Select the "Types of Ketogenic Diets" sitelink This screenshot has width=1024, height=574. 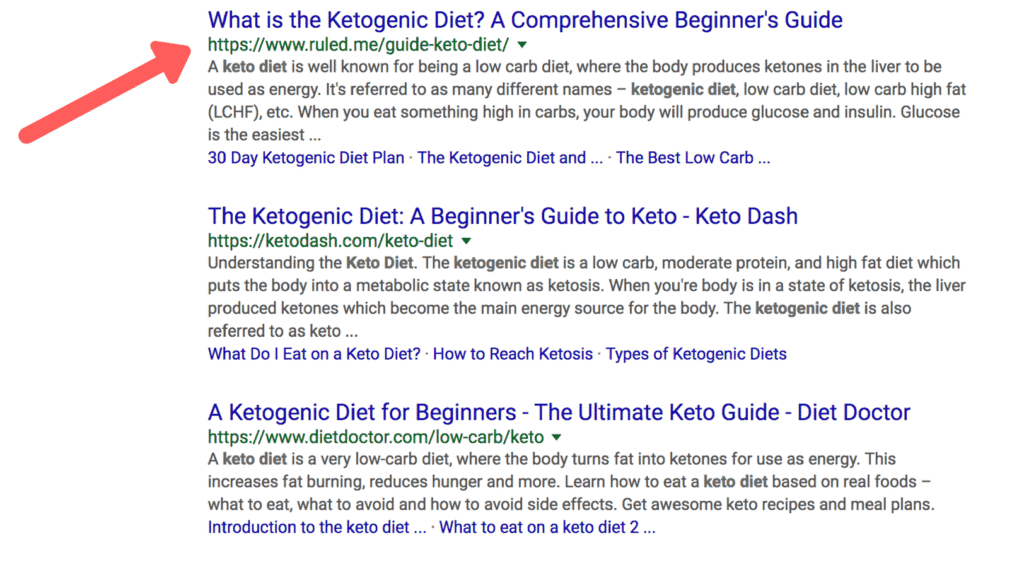pos(696,354)
